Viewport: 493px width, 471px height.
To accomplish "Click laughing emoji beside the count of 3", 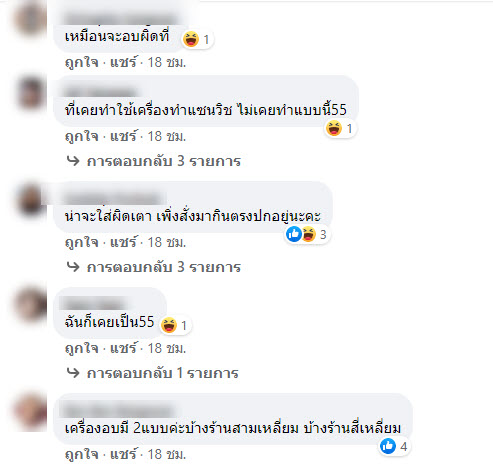I will [309, 234].
